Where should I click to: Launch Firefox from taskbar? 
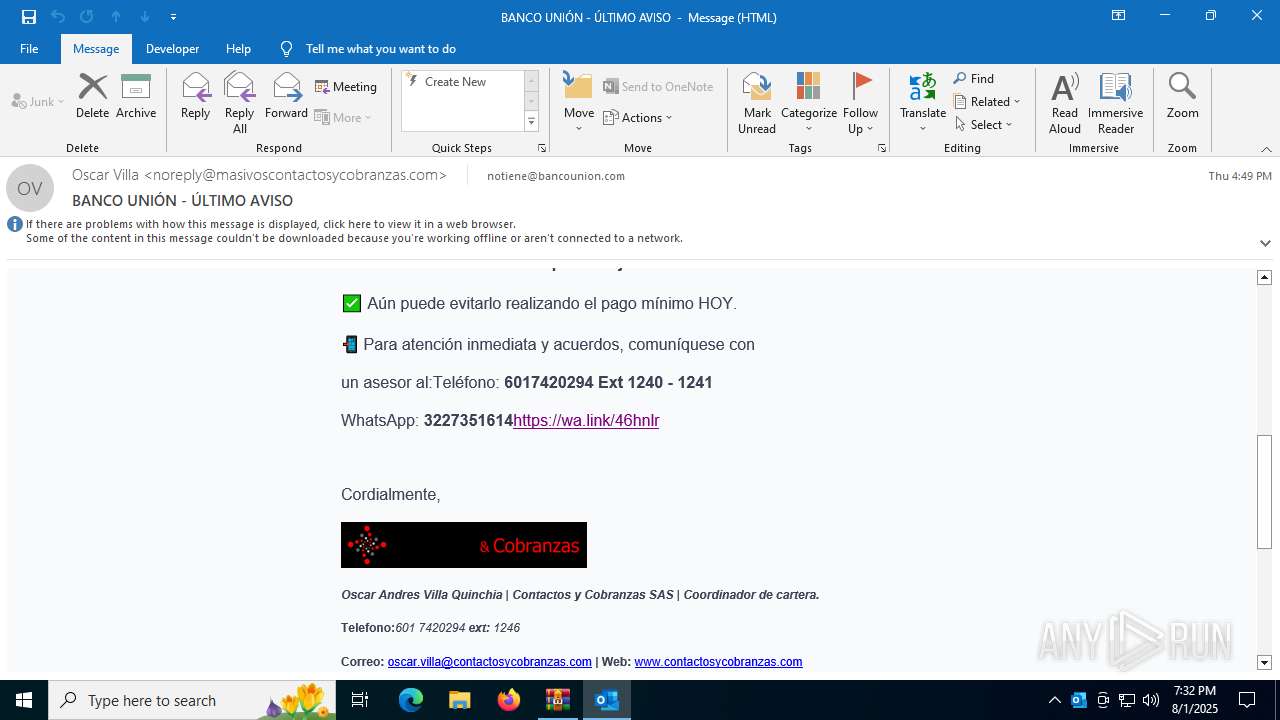[x=508, y=700]
